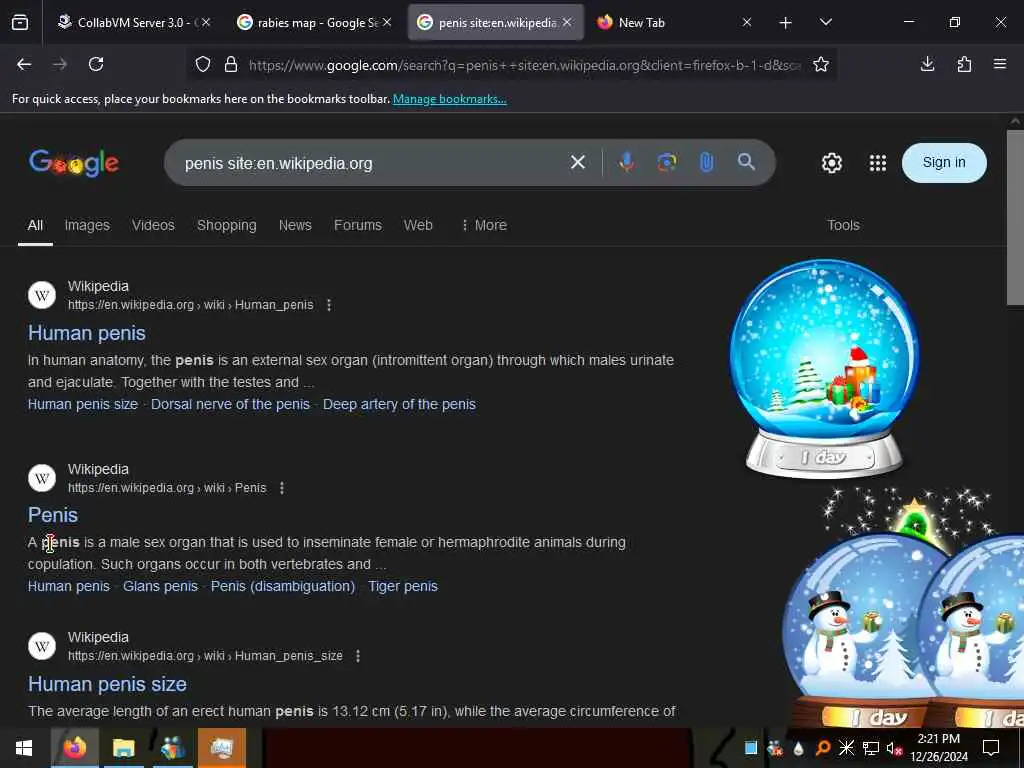1024x768 pixels.
Task: Open the Firefox application menu
Action: pyautogui.click(x=1000, y=64)
